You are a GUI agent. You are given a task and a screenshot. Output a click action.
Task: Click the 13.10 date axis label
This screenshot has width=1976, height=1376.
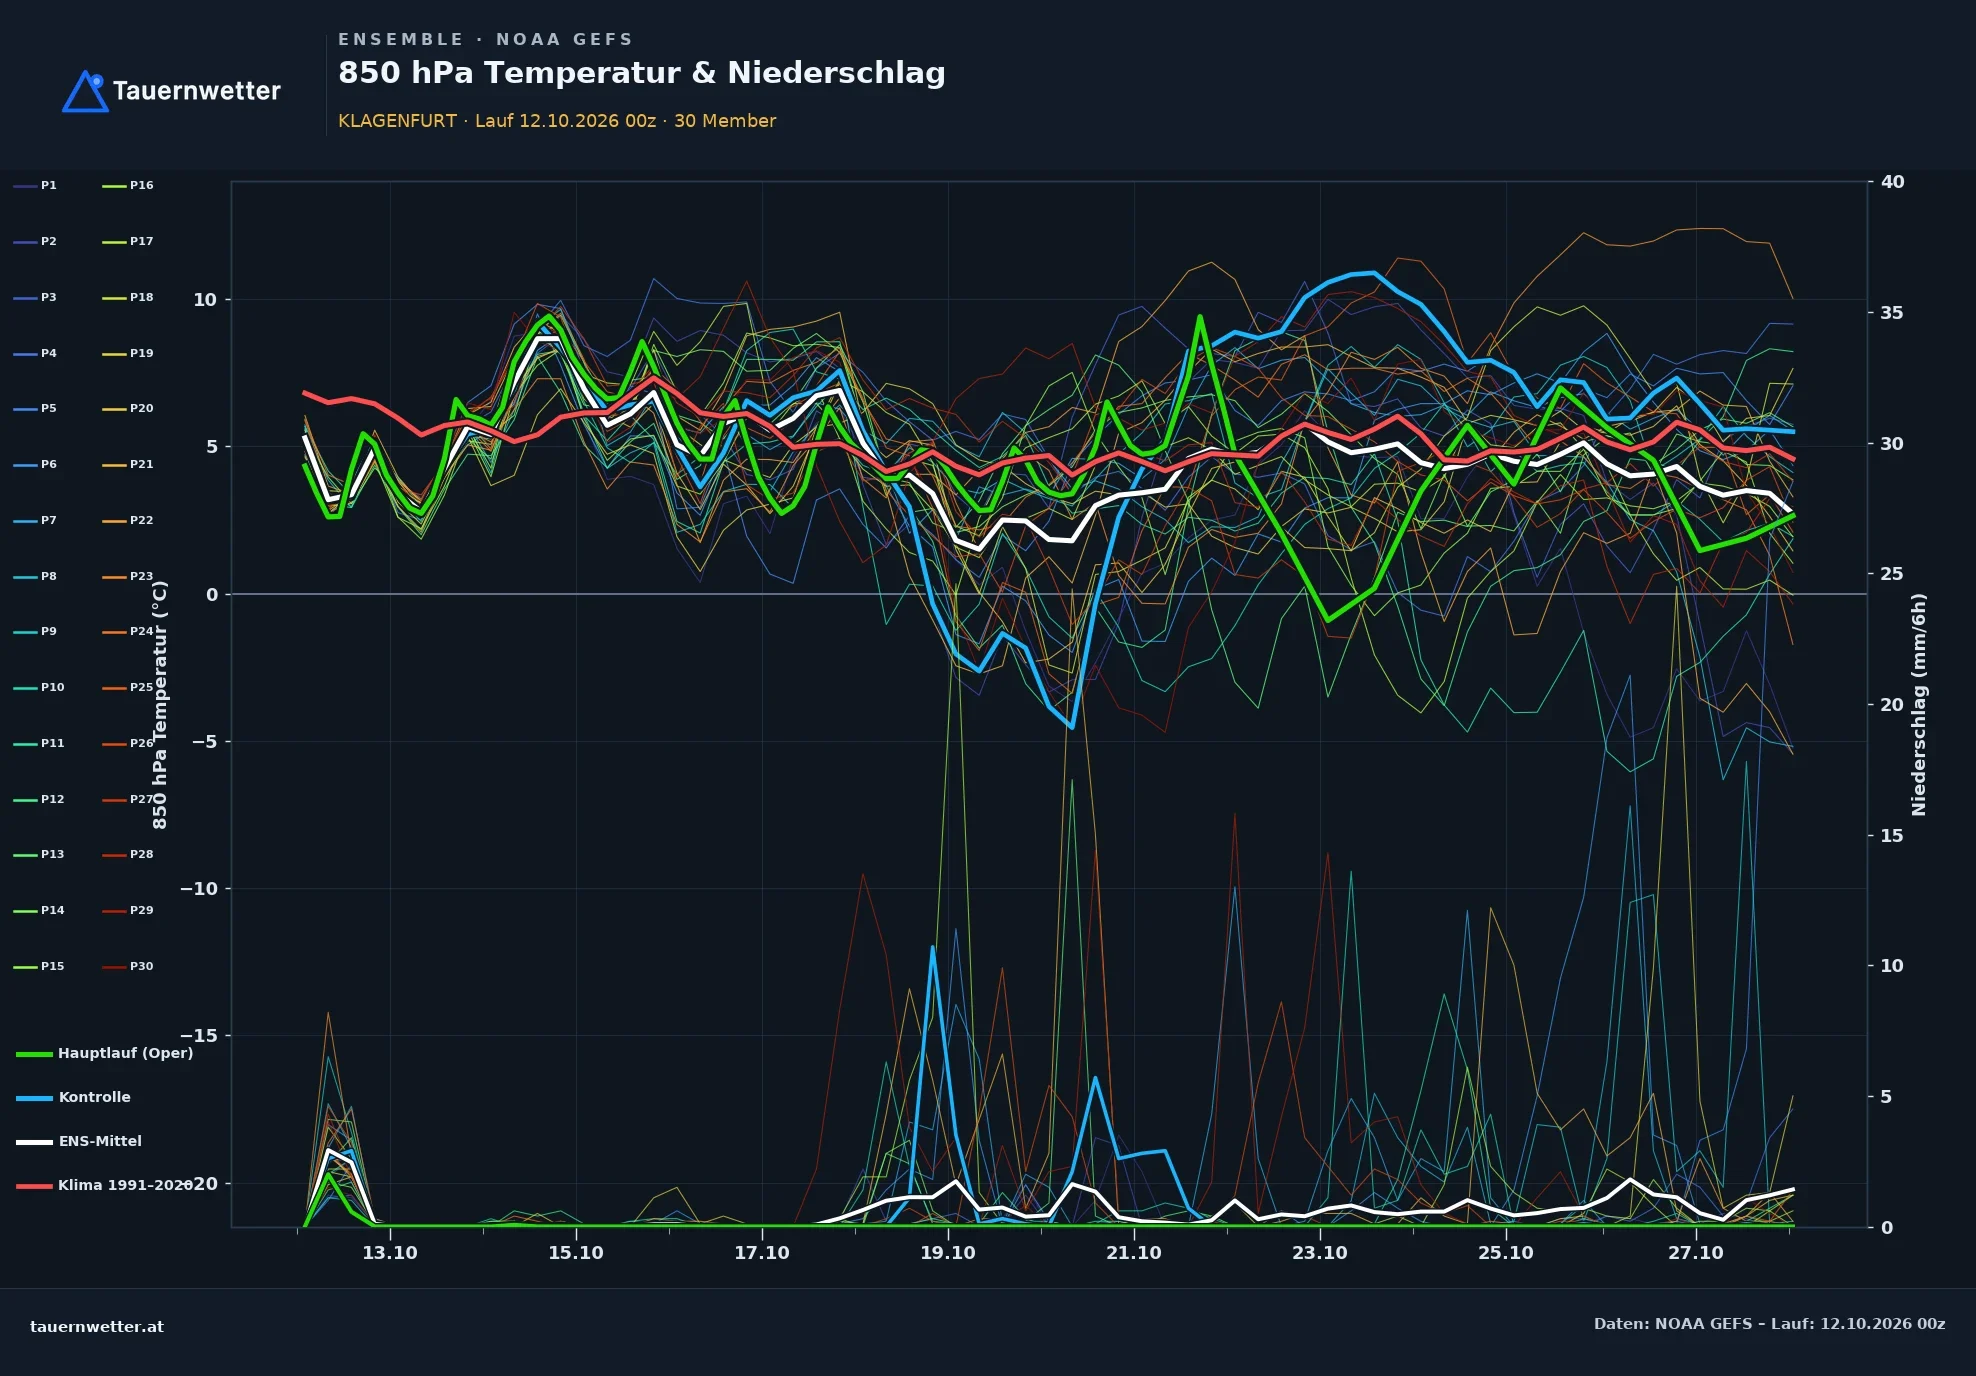point(390,1253)
